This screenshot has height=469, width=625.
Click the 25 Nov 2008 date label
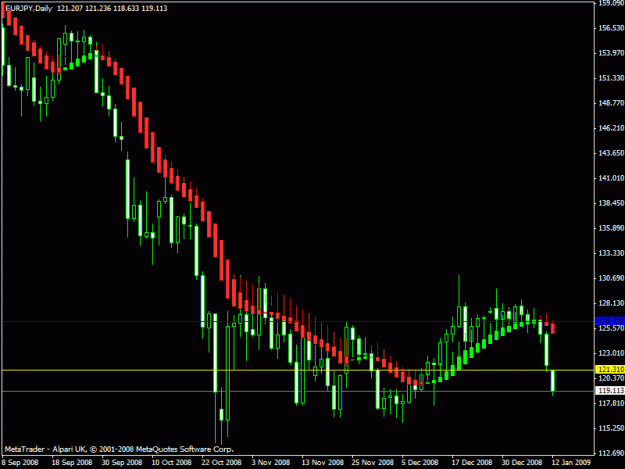(372, 463)
